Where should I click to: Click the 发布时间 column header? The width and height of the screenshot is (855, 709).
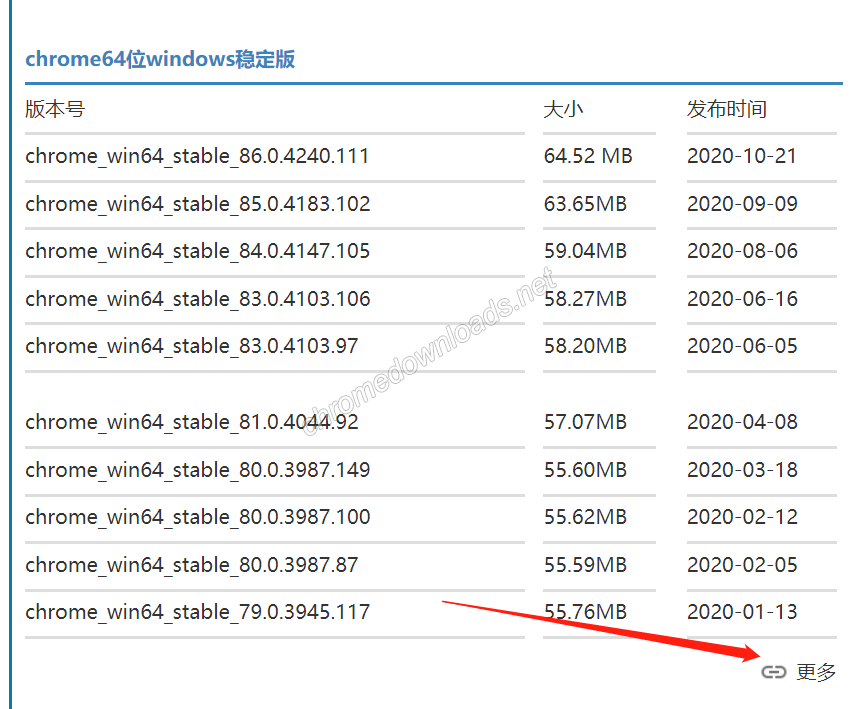(727, 109)
